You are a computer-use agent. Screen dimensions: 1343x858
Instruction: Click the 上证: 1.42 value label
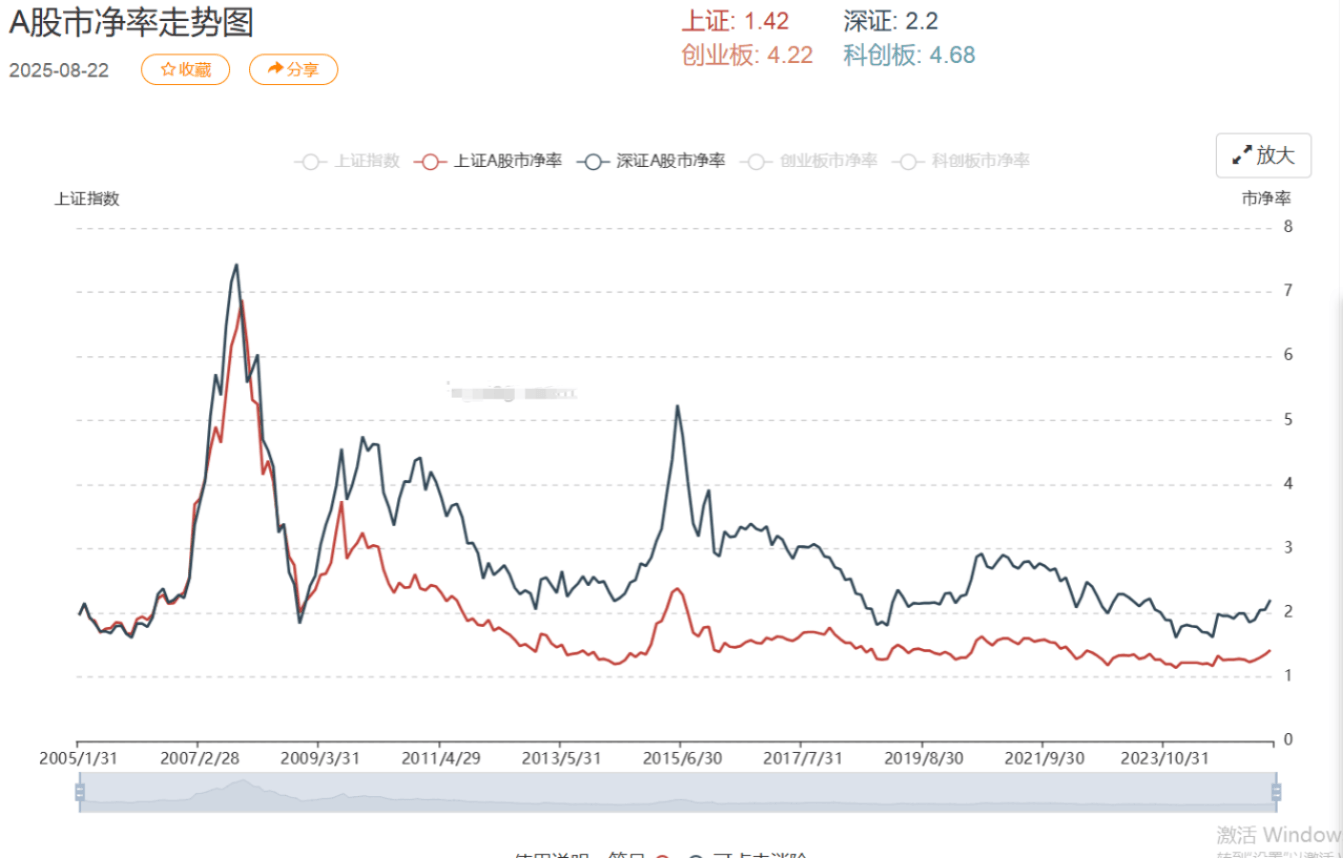[x=734, y=22]
